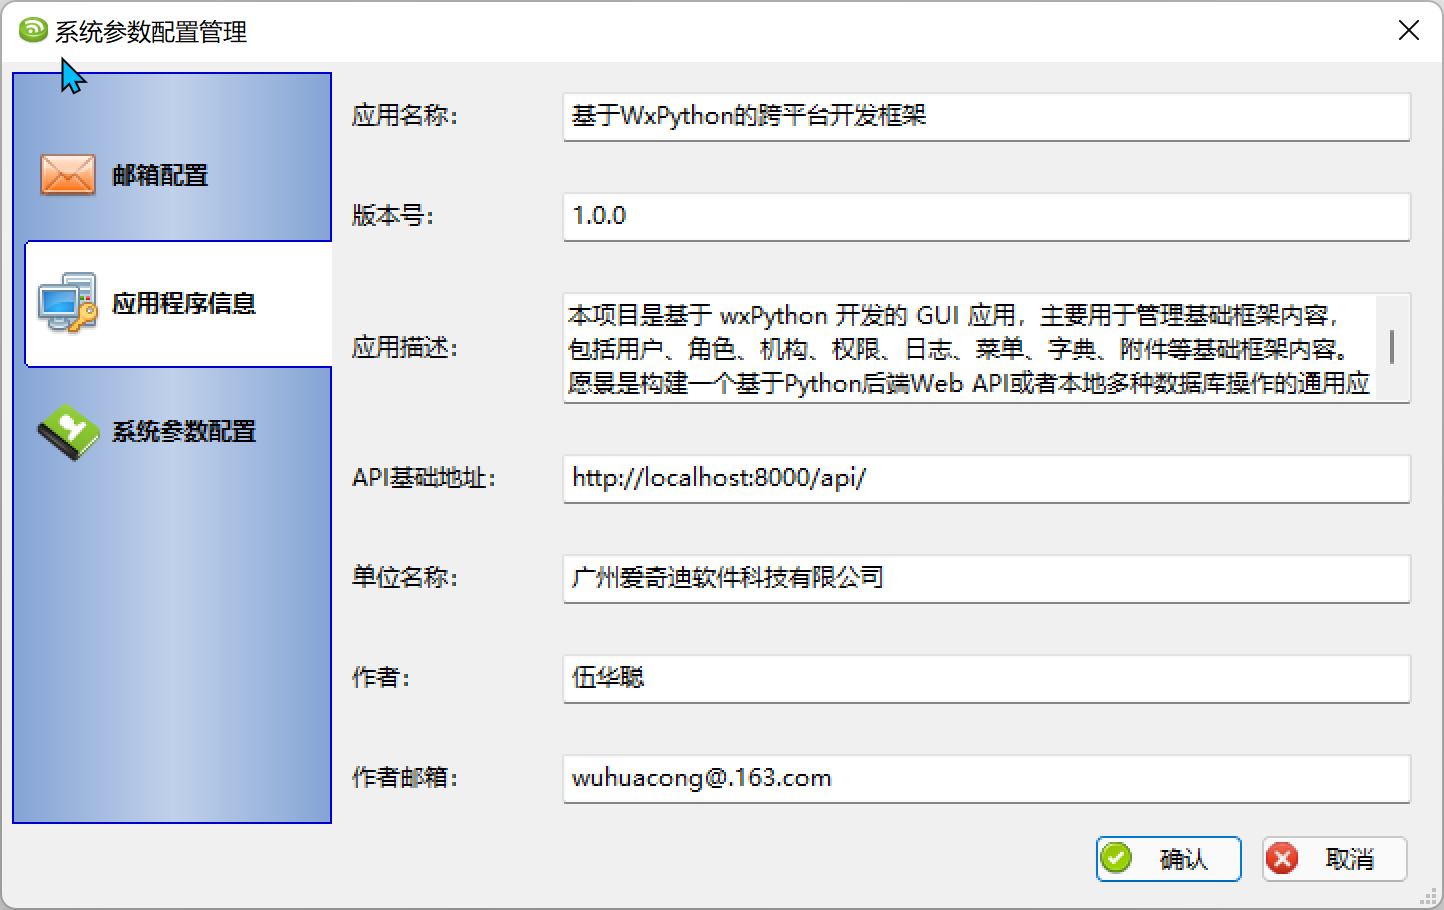Open the 邮箱配置 tab
Image resolution: width=1444 pixels, height=910 pixels.
pos(172,176)
